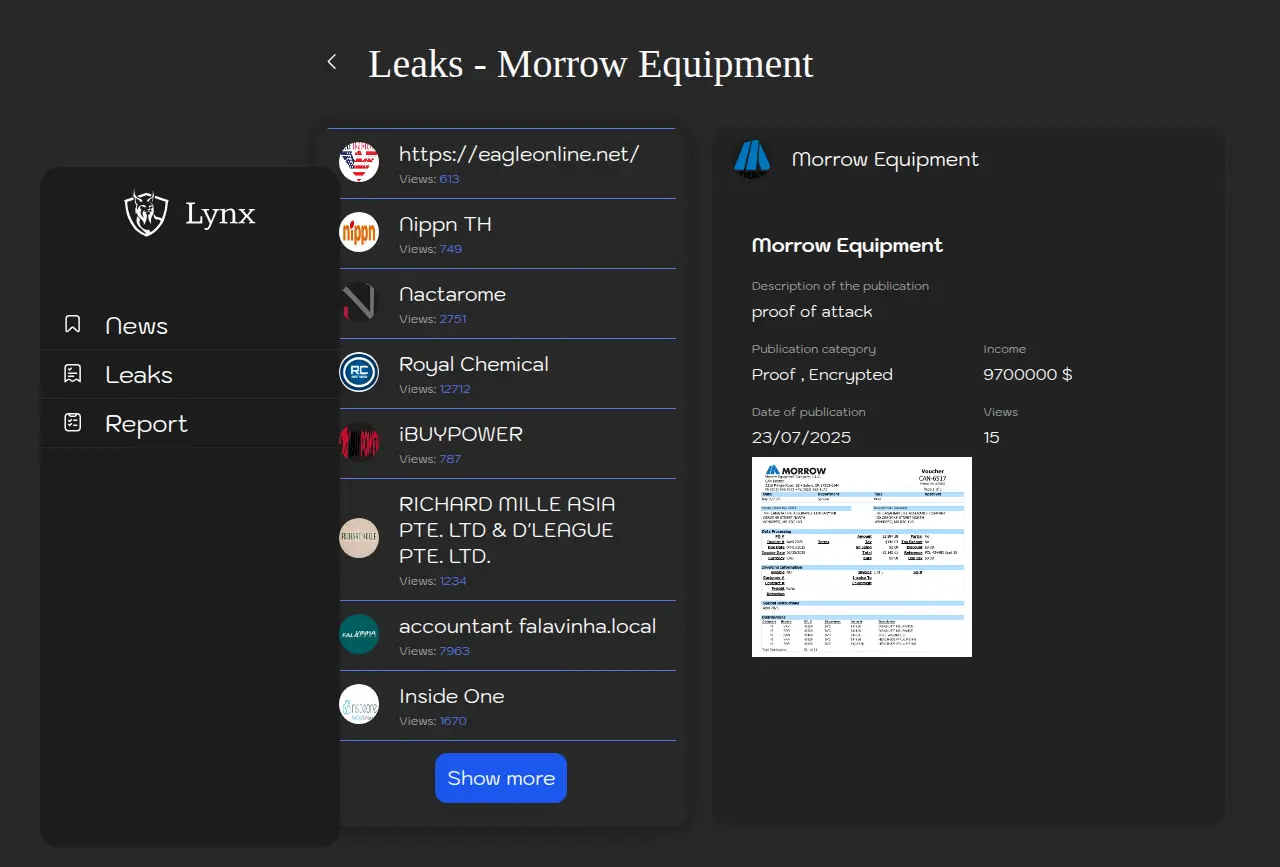Click the document icon next to Leaks
Viewport: 1280px width, 867px height.
tap(72, 374)
